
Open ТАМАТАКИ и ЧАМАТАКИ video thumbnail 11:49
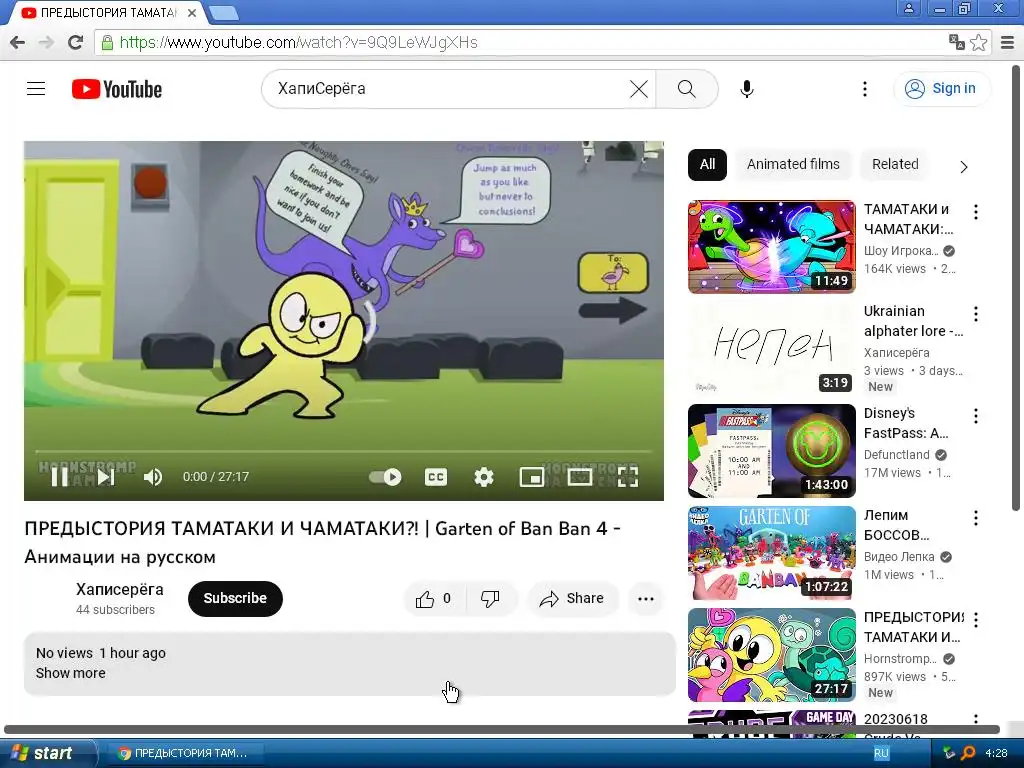771,247
